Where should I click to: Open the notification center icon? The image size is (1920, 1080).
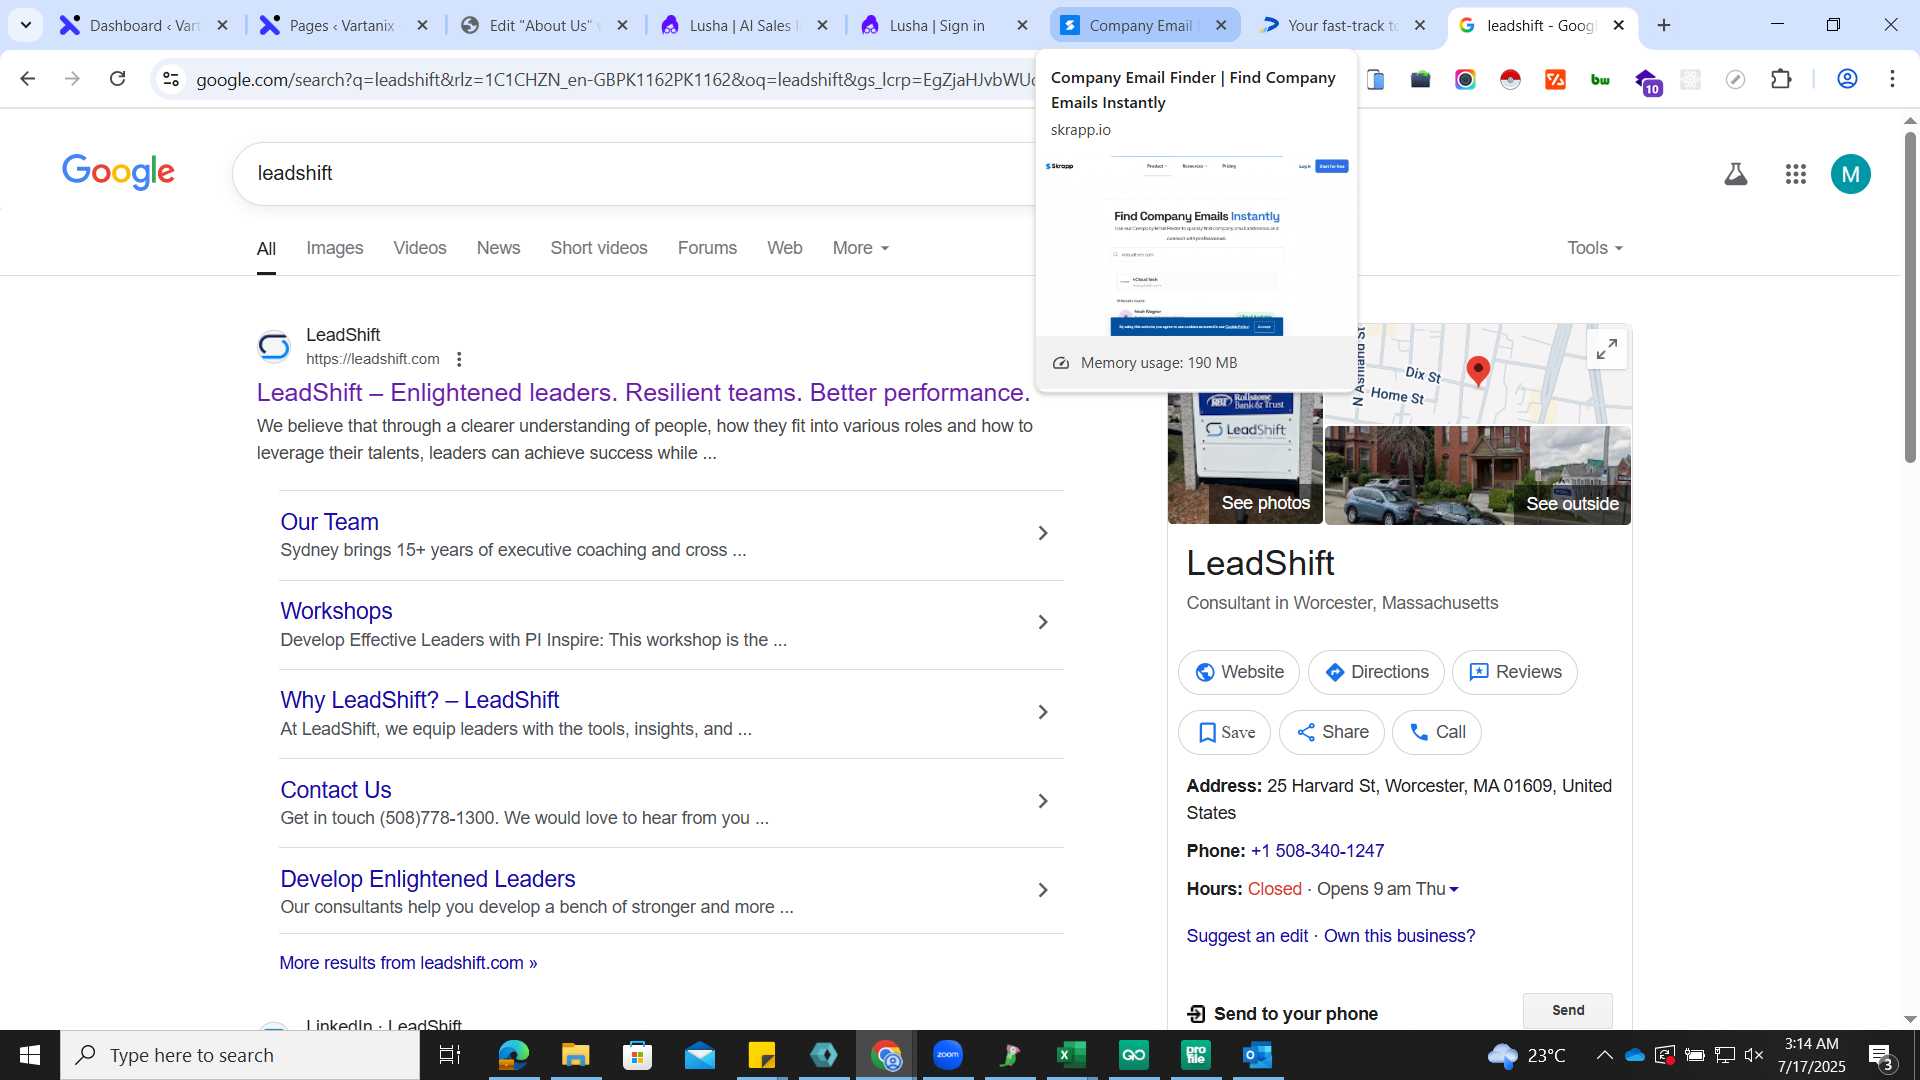coord(1880,1056)
